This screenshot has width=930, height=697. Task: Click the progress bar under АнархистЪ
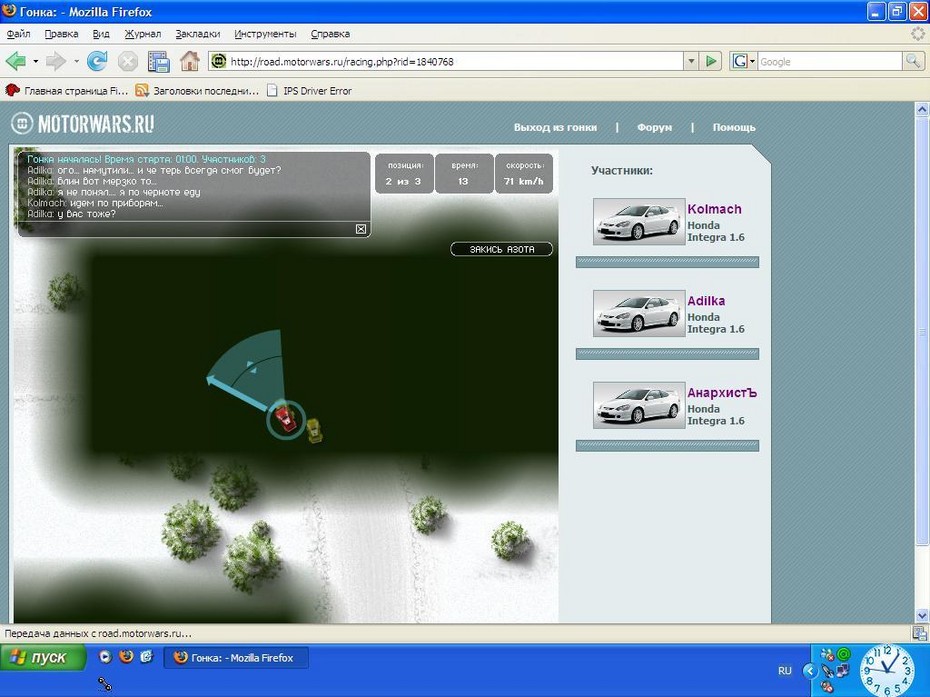coord(667,446)
